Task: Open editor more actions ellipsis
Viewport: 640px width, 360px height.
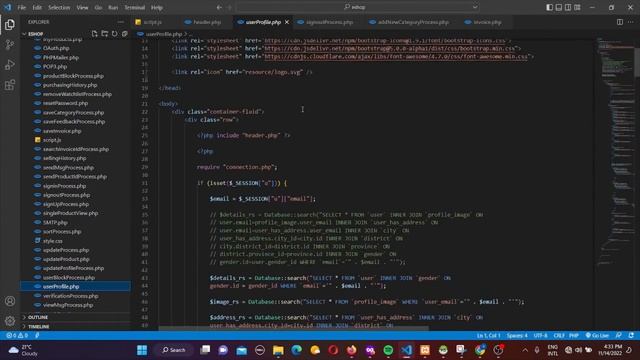Action: pos(631,22)
